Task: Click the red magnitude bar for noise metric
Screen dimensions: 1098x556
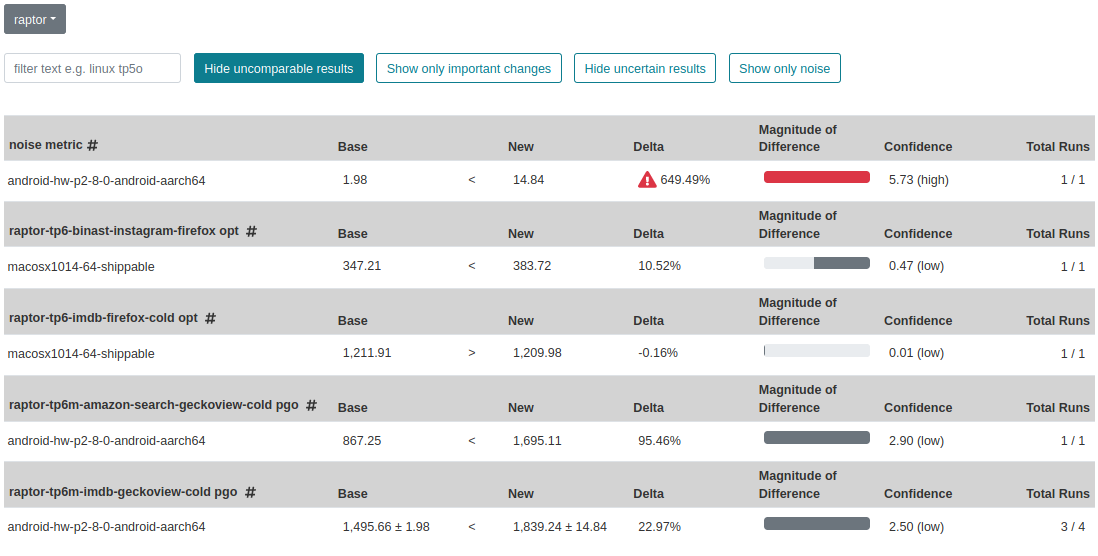Action: pos(816,177)
